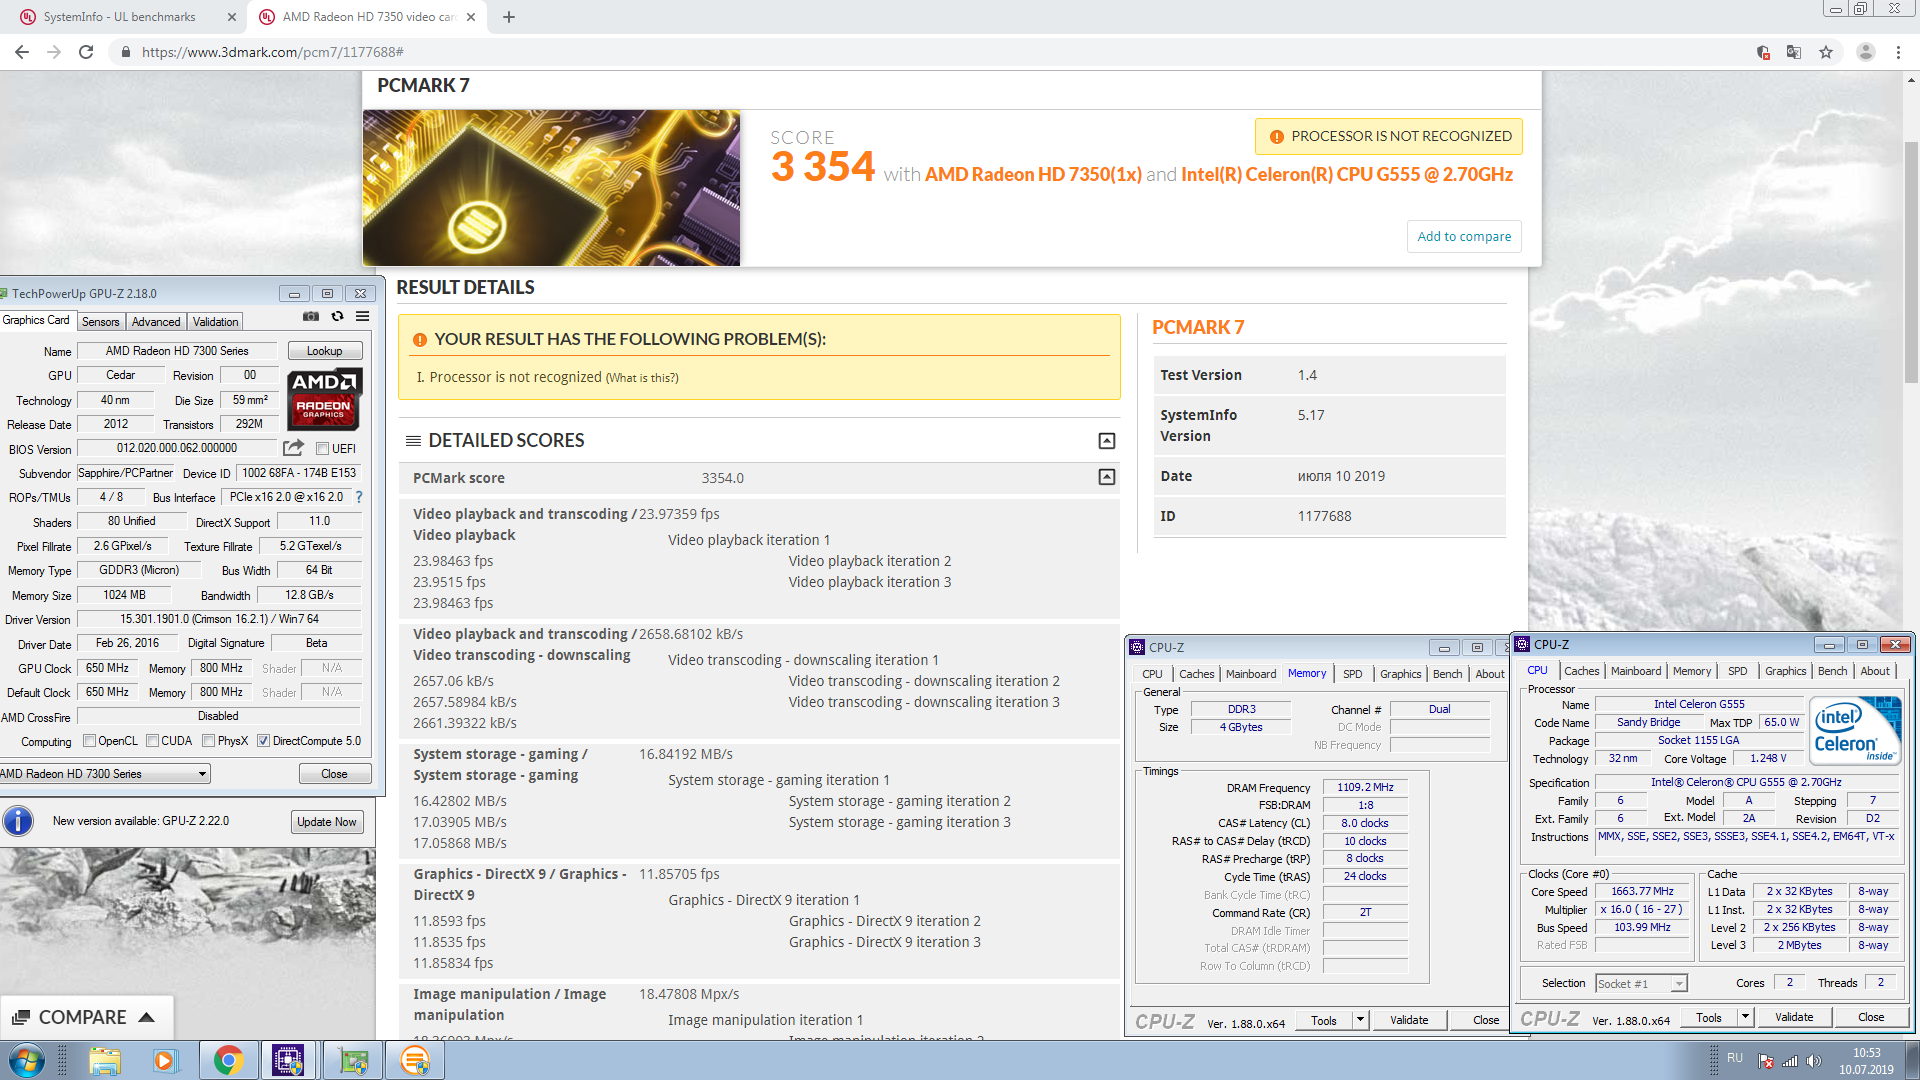The width and height of the screenshot is (1920, 1080).
Task: Expand the COMPARE panel arrow
Action: pyautogui.click(x=147, y=1017)
